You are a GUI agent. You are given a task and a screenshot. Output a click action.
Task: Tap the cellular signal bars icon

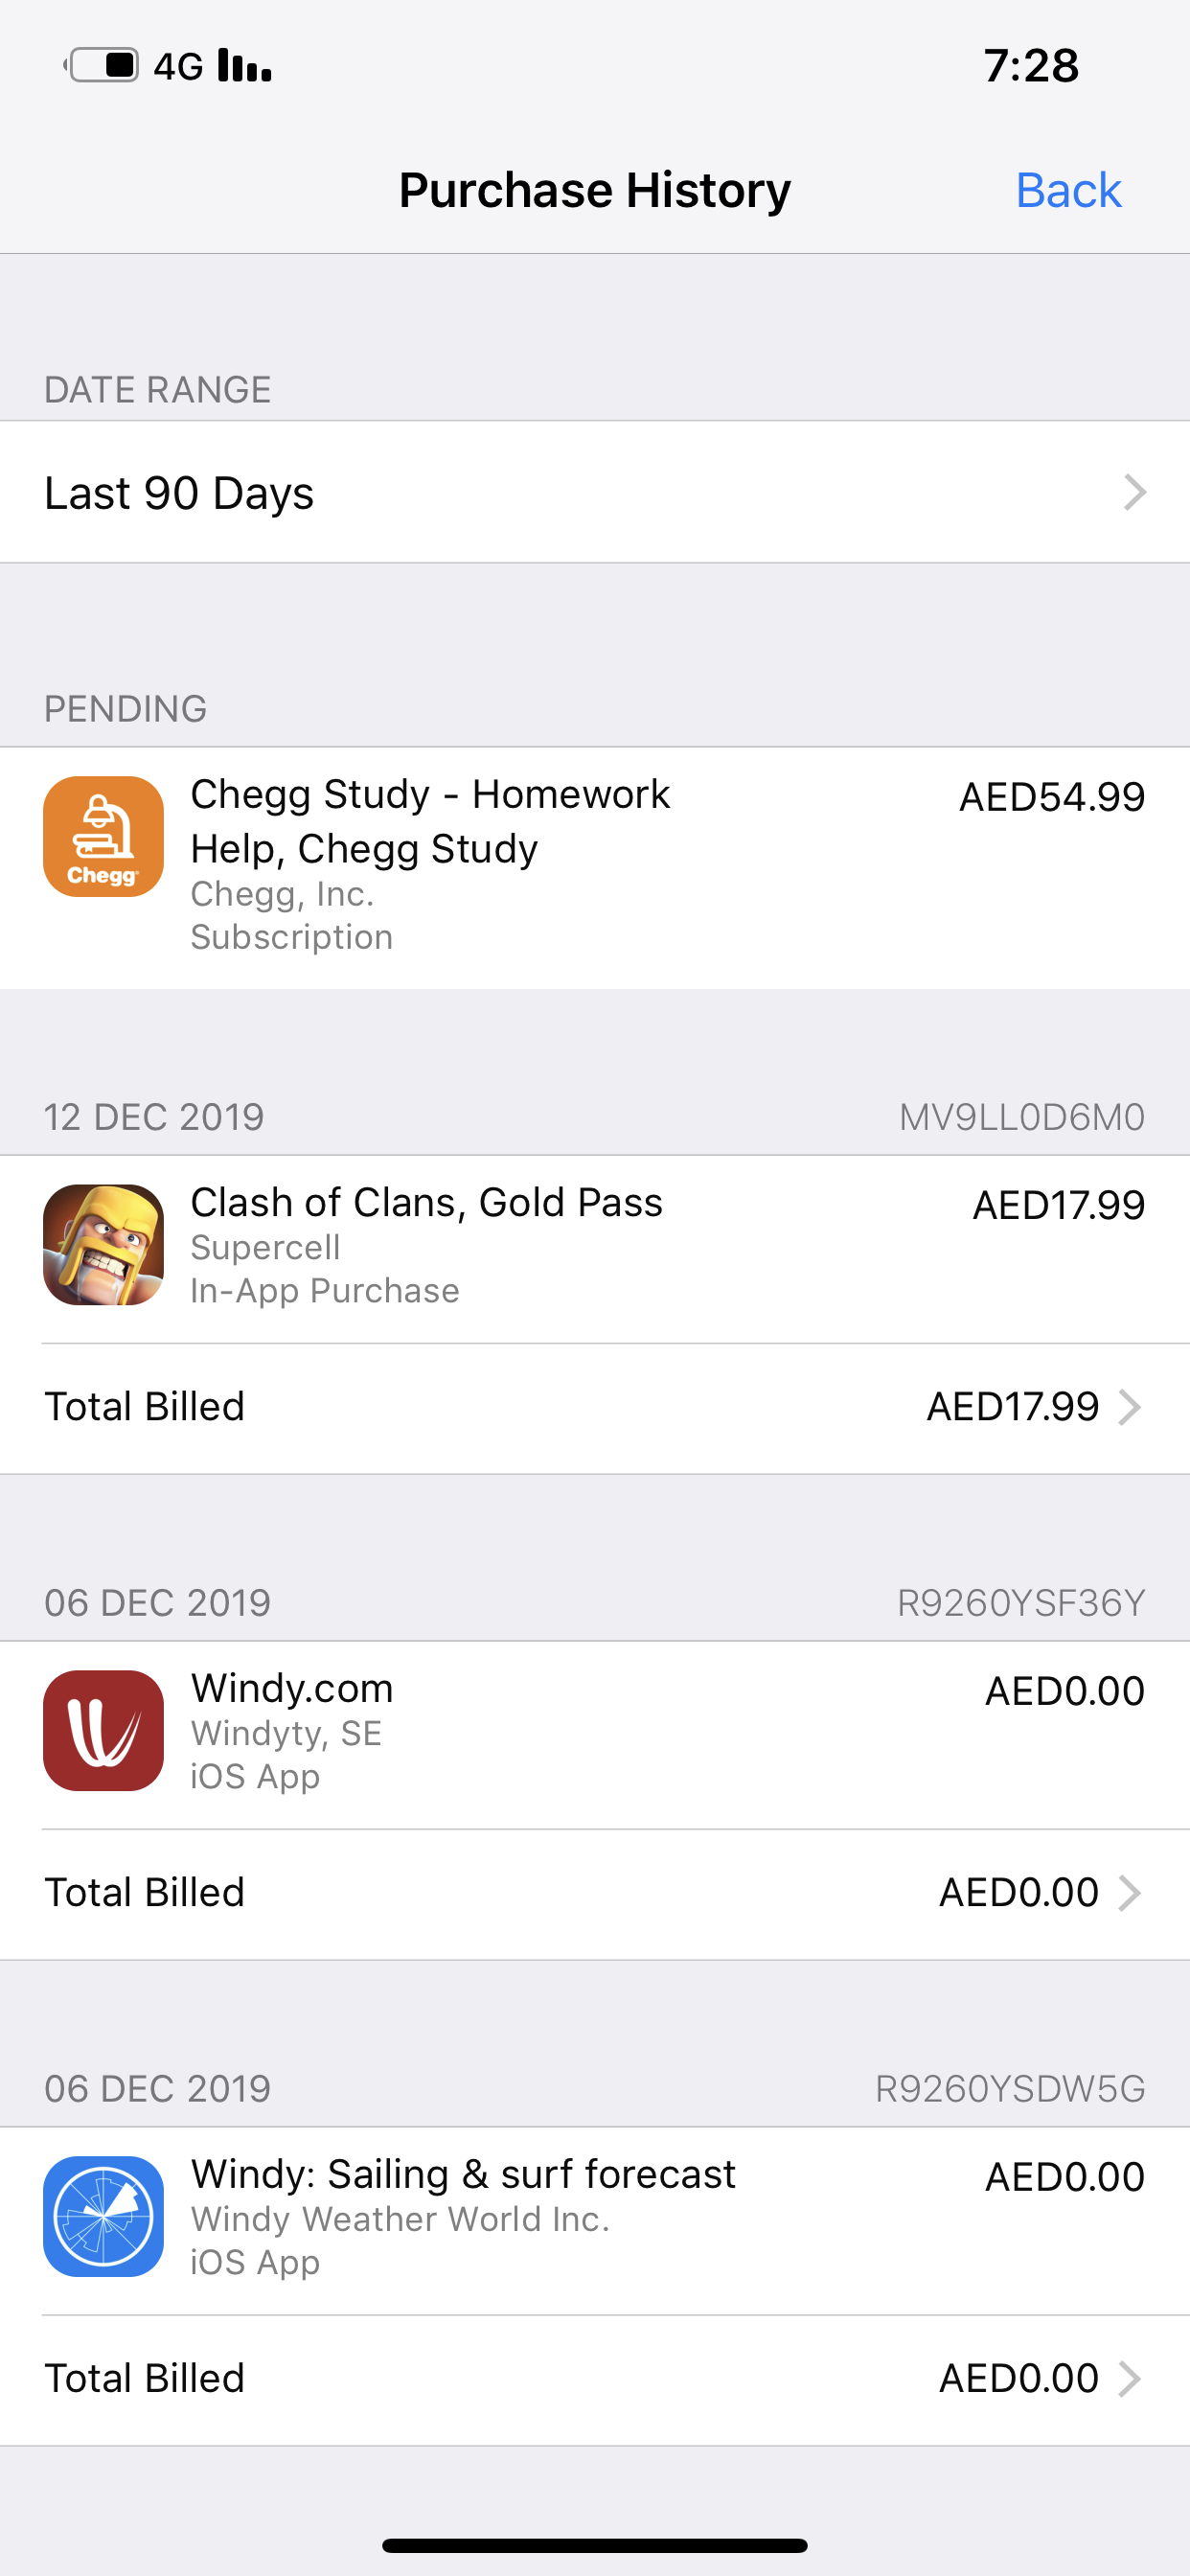pos(245,66)
